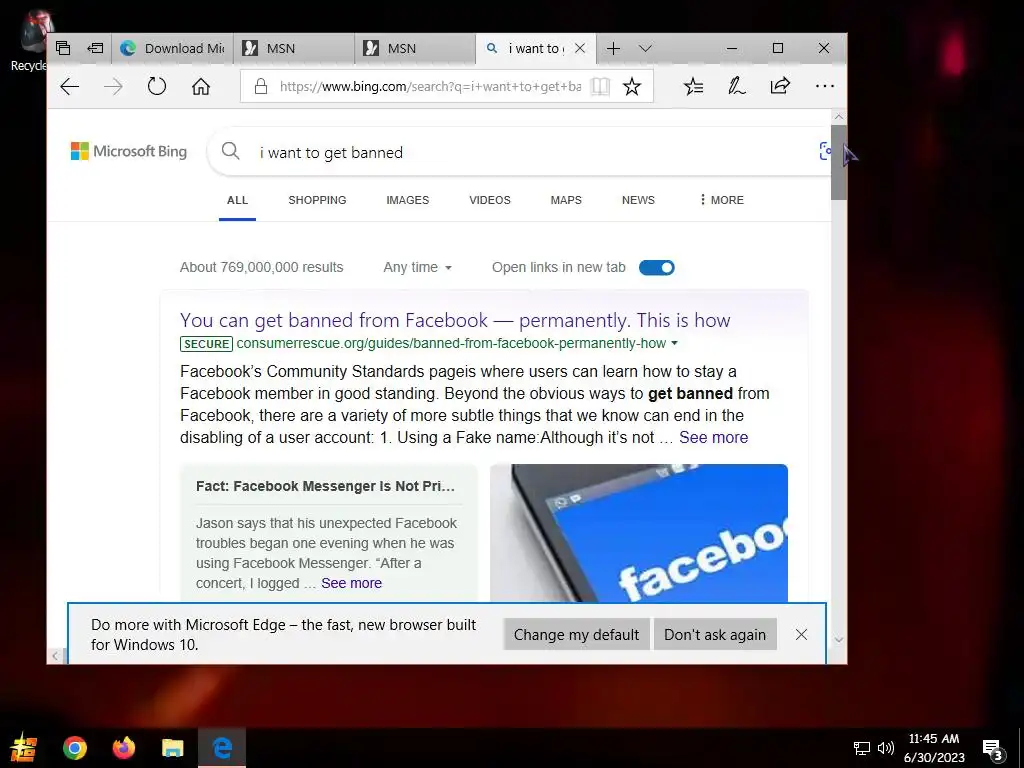Open File Explorer from the taskbar
1024x768 pixels.
172,748
